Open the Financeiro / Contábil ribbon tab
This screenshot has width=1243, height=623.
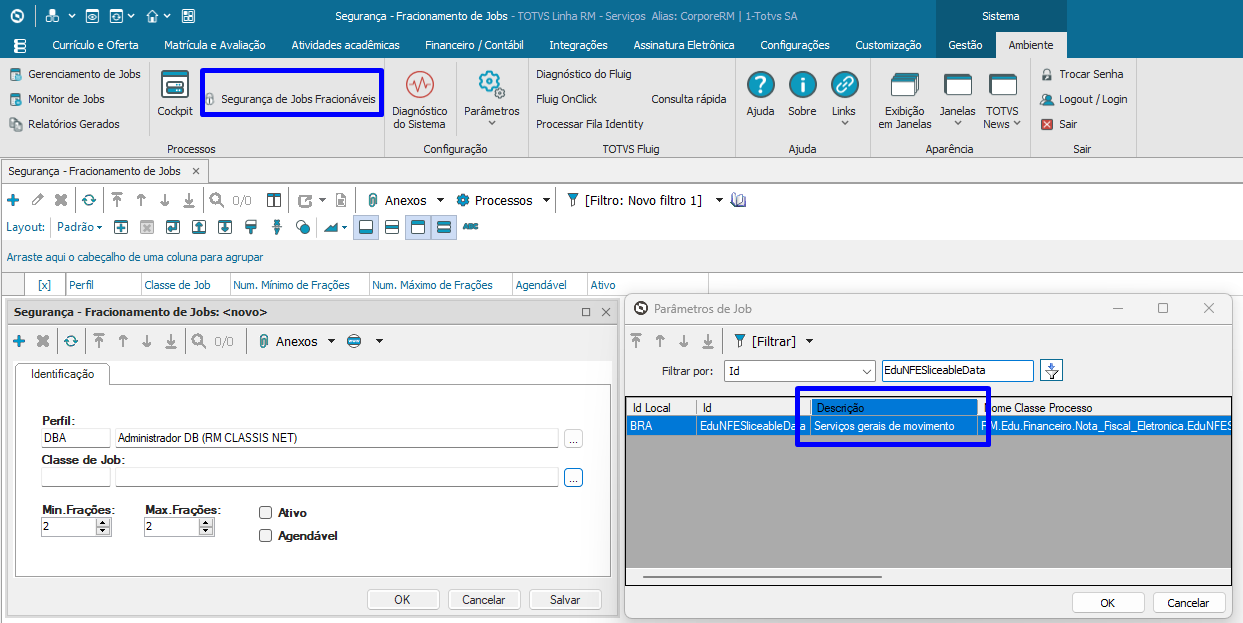[x=474, y=45]
